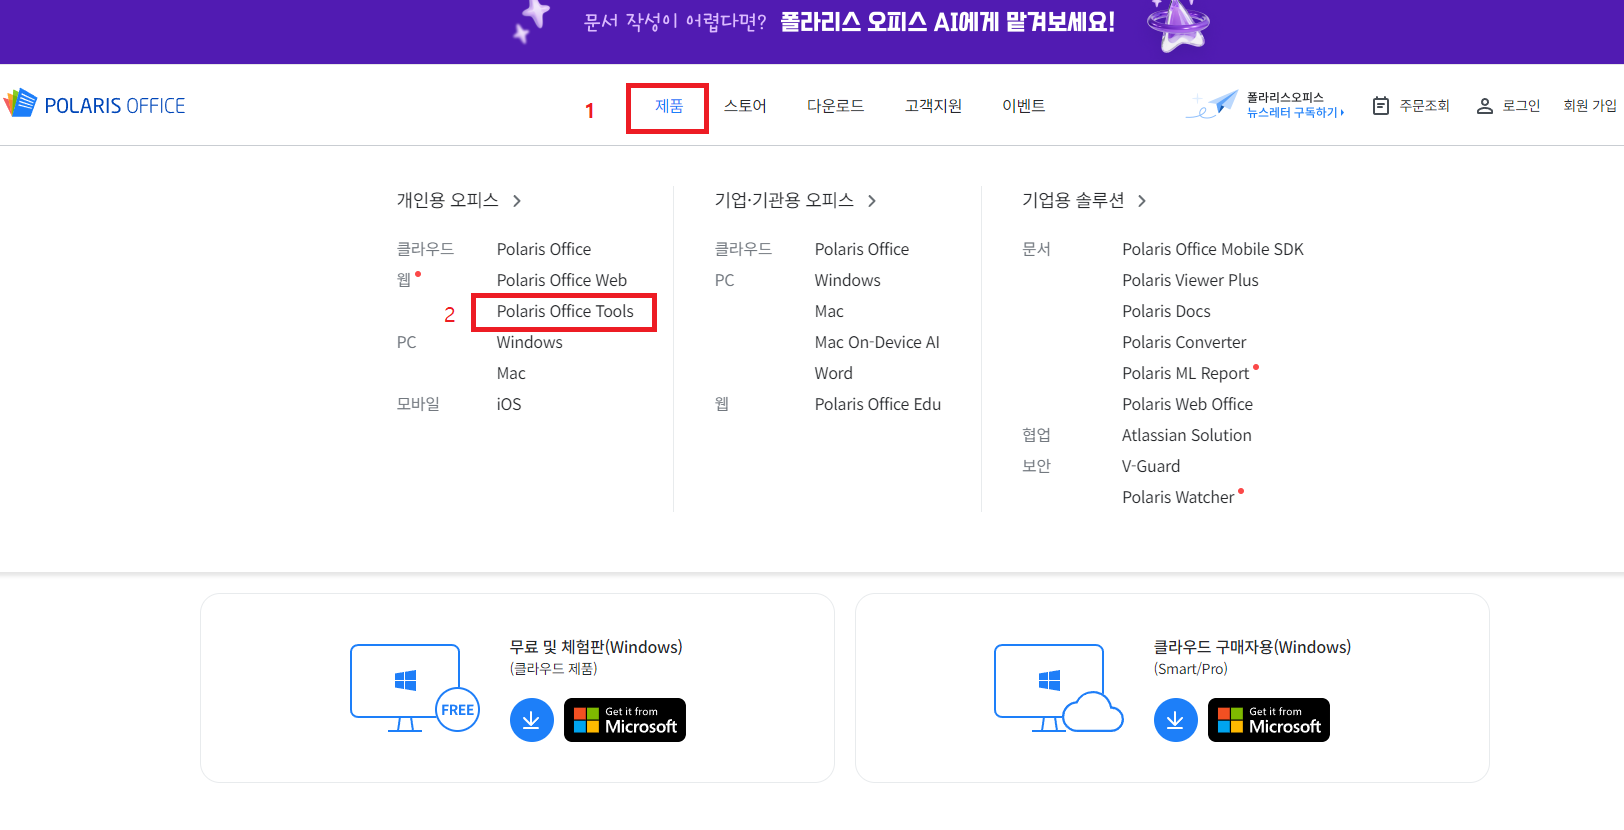The image size is (1624, 830).
Task: Get cloud purchase version from Microsoft Store
Action: [1269, 720]
